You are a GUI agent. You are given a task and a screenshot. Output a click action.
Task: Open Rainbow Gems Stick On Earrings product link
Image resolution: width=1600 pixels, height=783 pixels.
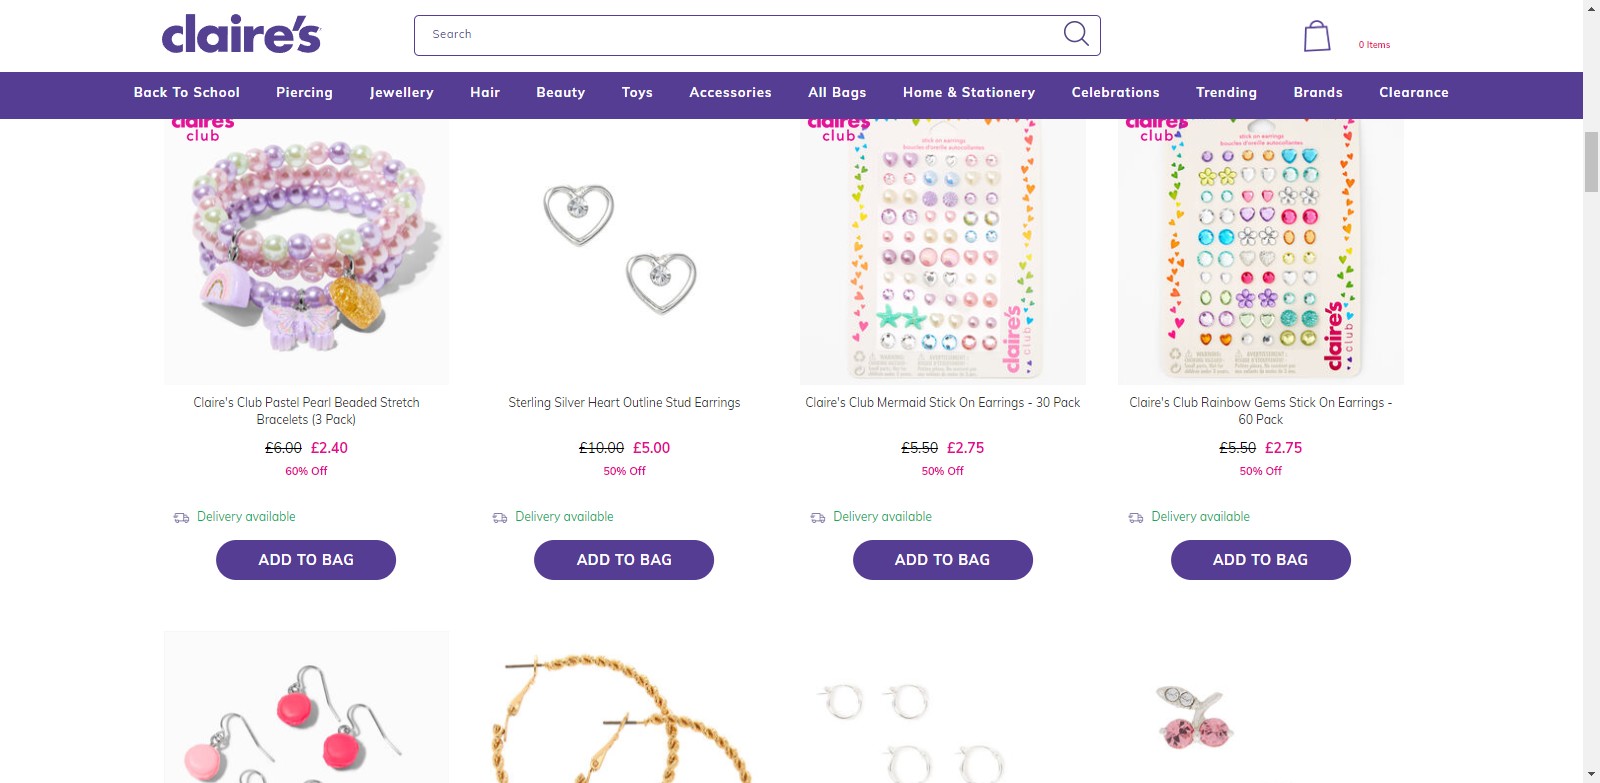tap(1260, 410)
